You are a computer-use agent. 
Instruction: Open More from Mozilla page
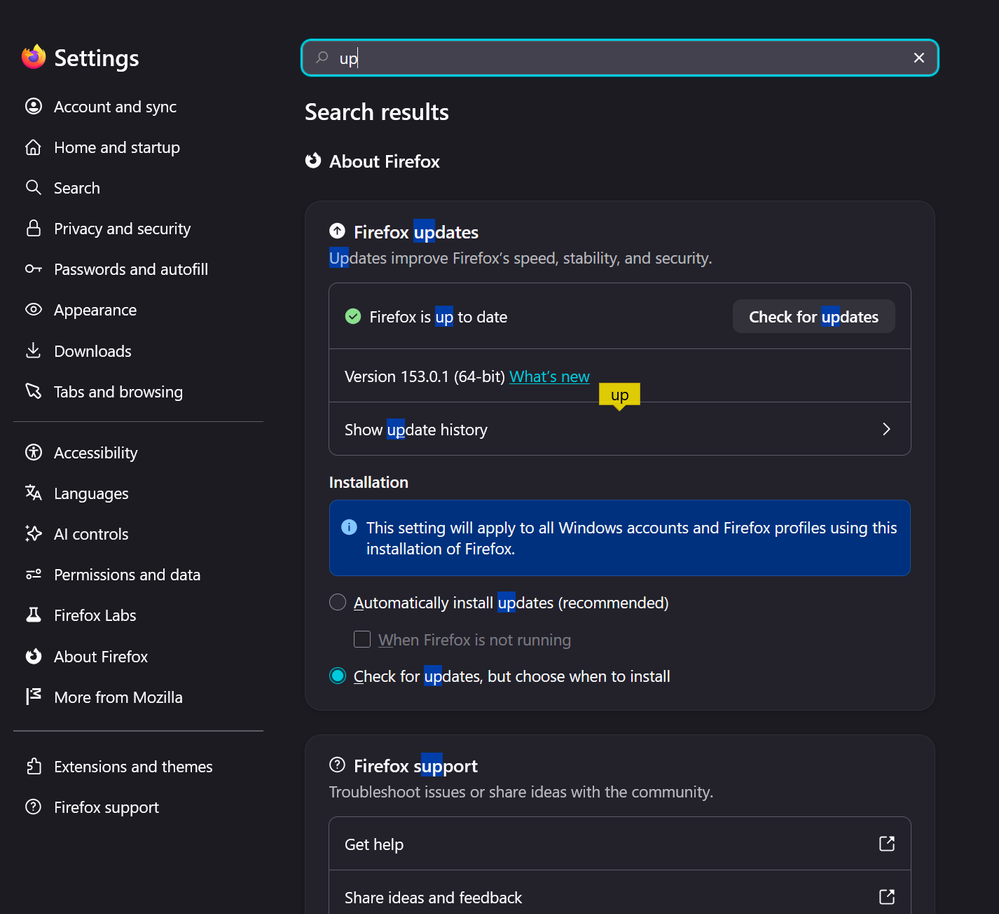pos(118,697)
